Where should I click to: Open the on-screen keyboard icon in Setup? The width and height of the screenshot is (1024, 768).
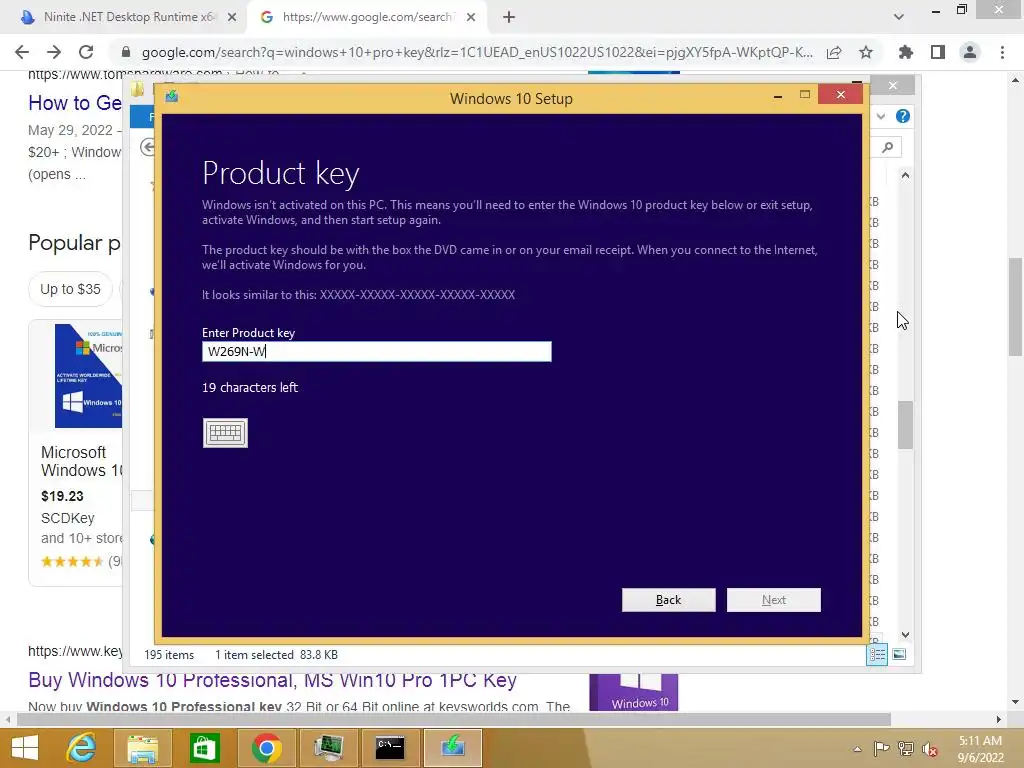pyautogui.click(x=225, y=433)
